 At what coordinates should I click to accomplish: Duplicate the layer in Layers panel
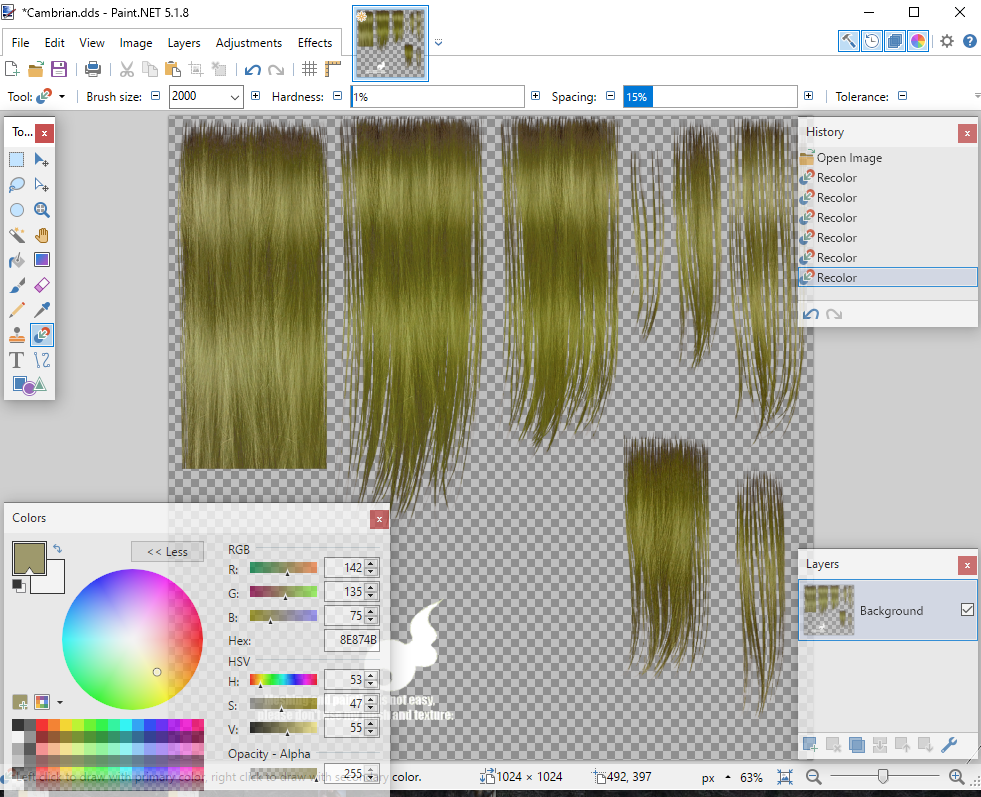pyautogui.click(x=856, y=744)
